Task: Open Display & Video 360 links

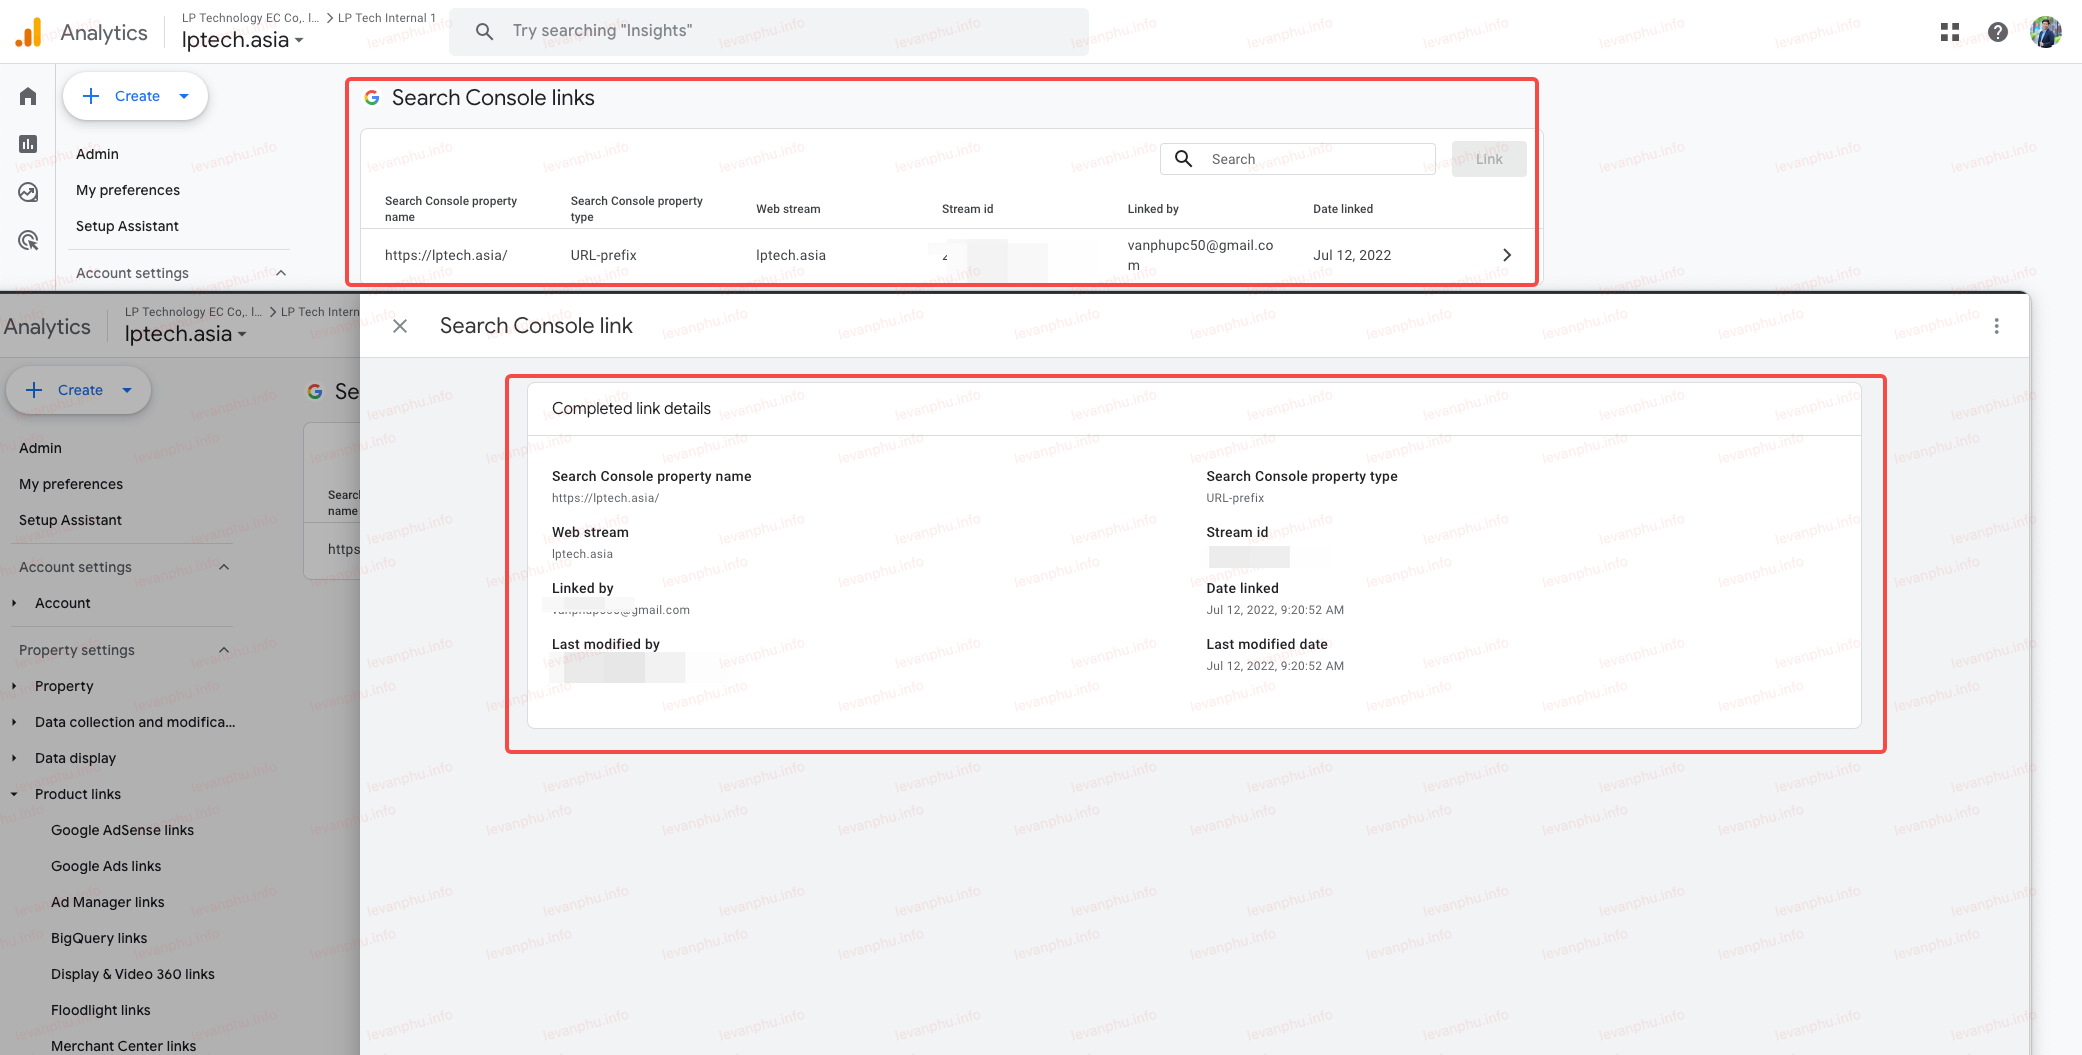Action: (x=133, y=974)
